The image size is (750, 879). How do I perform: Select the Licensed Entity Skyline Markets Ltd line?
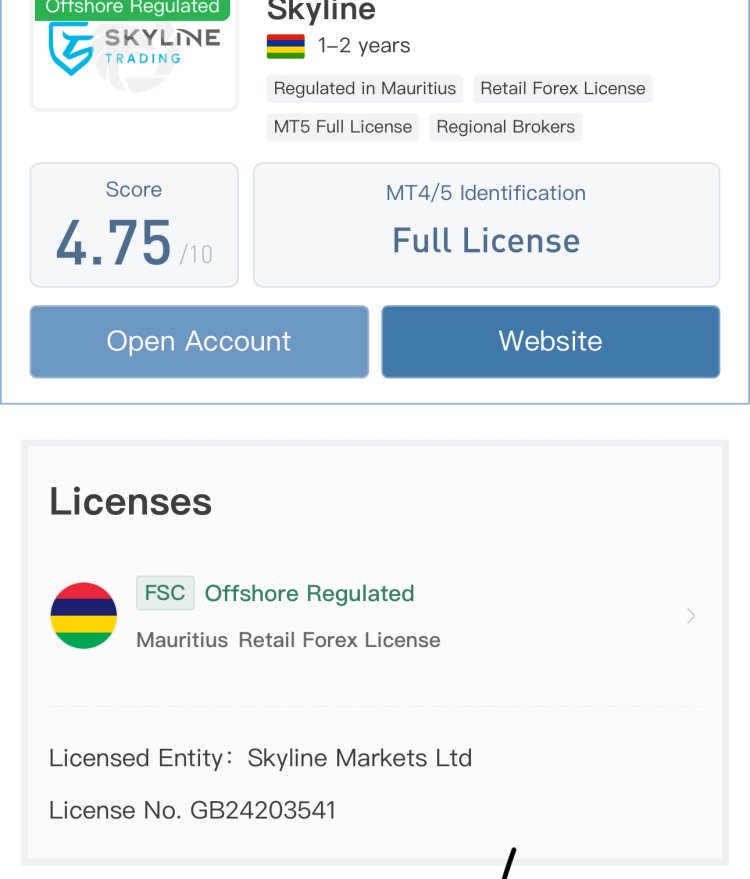point(260,758)
